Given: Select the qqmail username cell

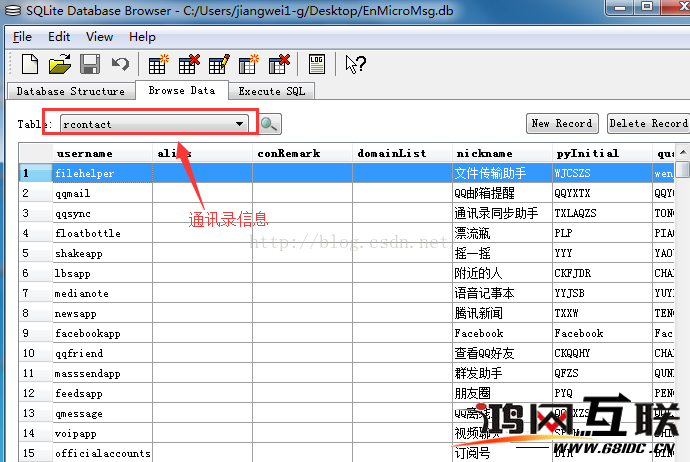Looking at the screenshot, I should [103, 193].
